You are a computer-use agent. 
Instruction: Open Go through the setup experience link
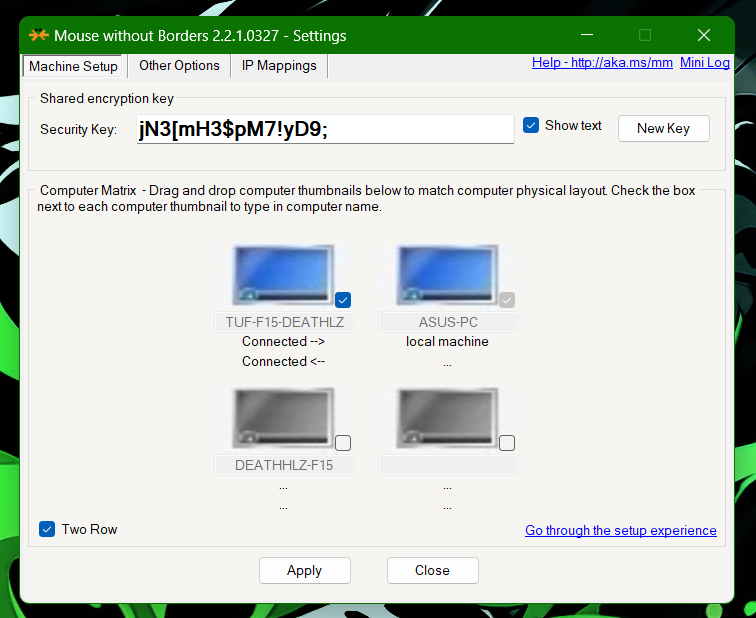(621, 530)
